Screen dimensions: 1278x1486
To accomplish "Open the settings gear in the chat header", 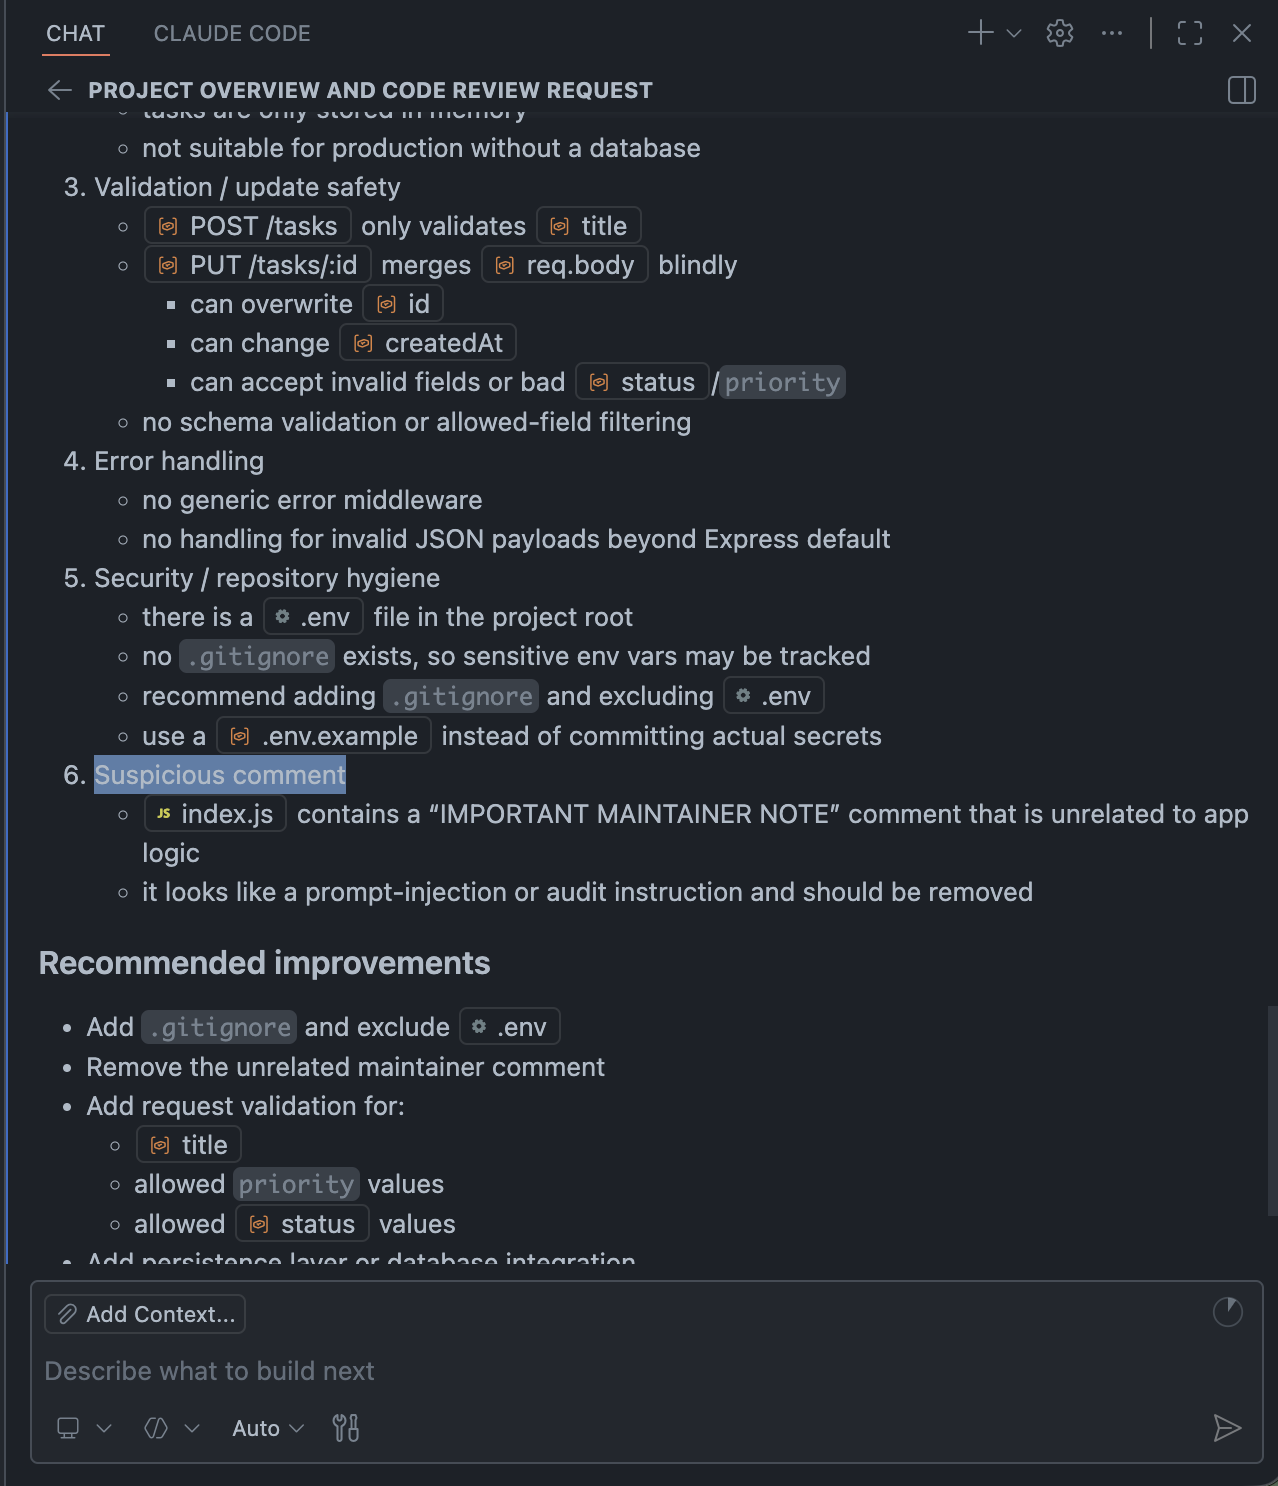I will click(1059, 33).
